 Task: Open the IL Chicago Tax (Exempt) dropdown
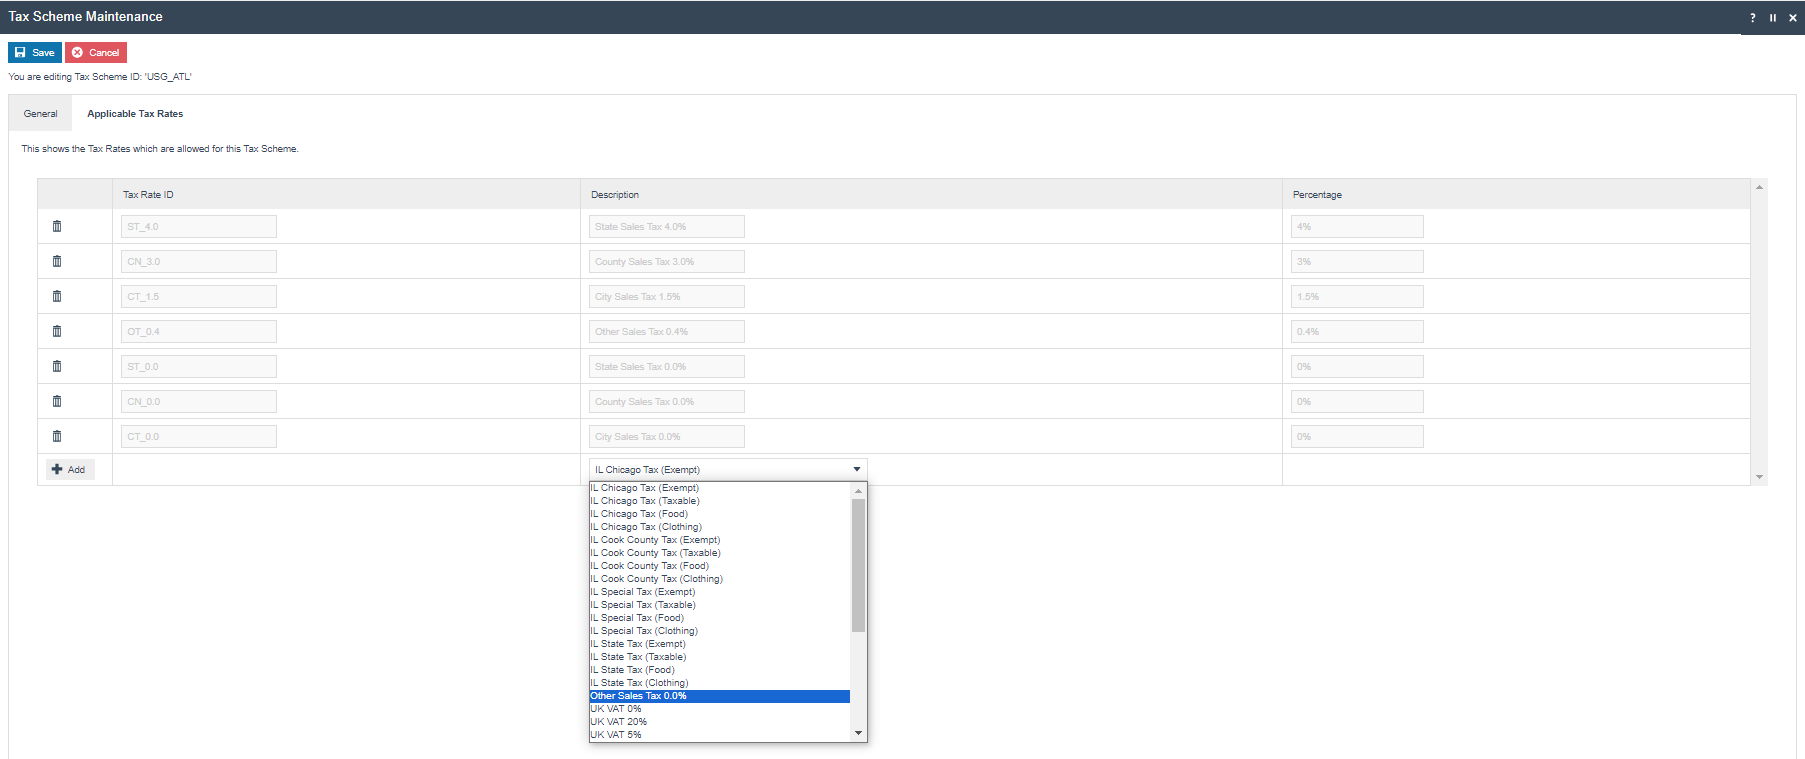(x=728, y=469)
